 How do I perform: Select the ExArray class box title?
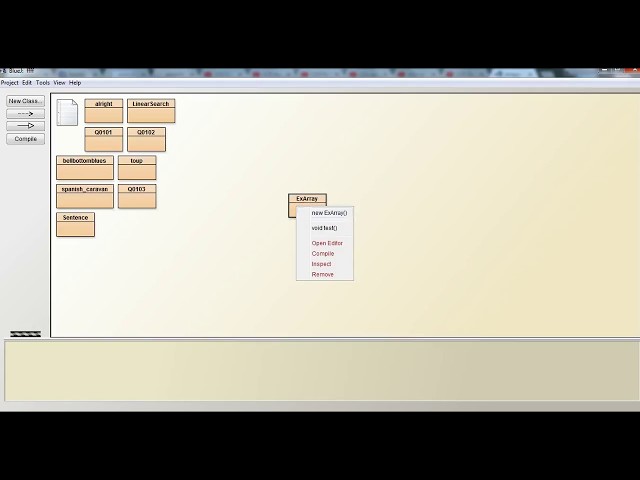tap(307, 199)
